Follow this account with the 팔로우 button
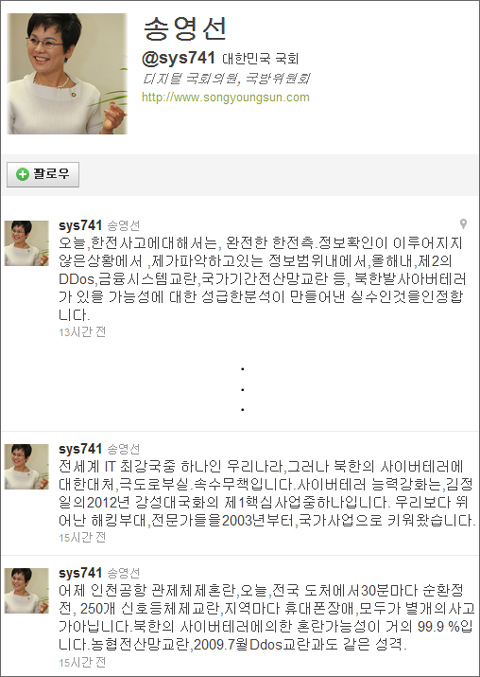The image size is (480, 677). click(x=43, y=174)
